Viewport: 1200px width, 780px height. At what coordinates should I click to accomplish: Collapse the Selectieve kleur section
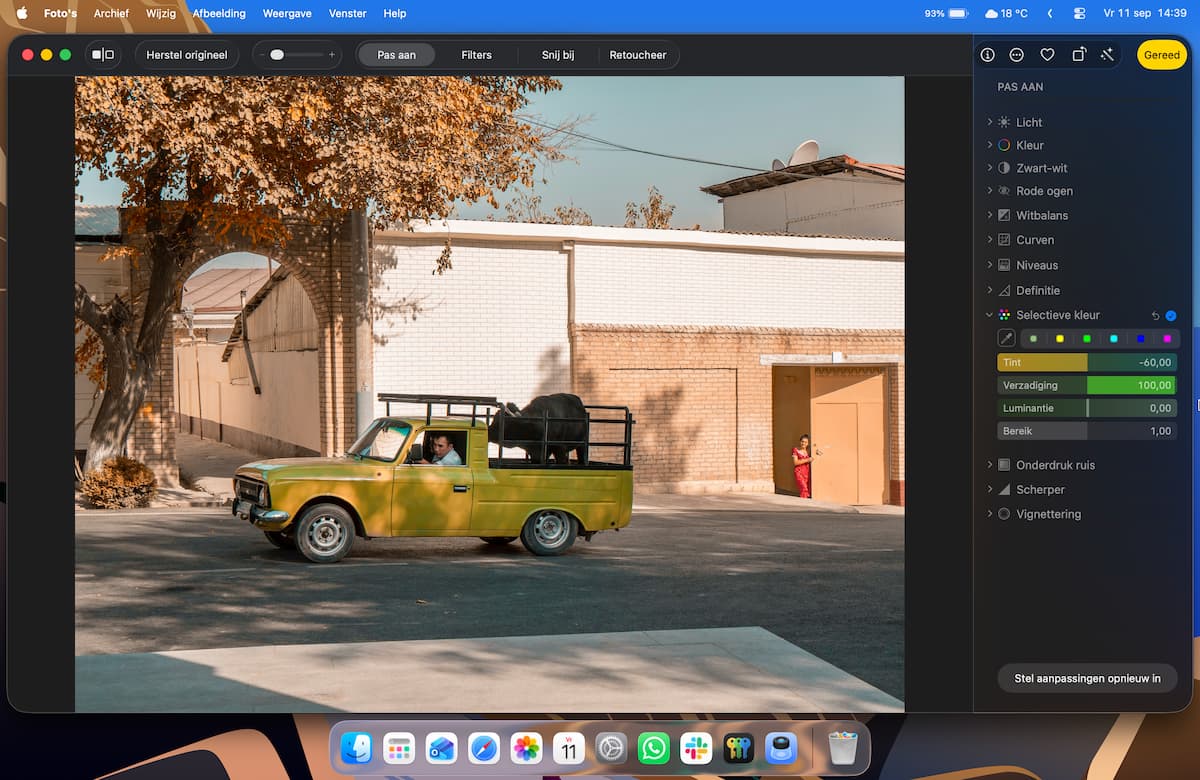(x=990, y=315)
